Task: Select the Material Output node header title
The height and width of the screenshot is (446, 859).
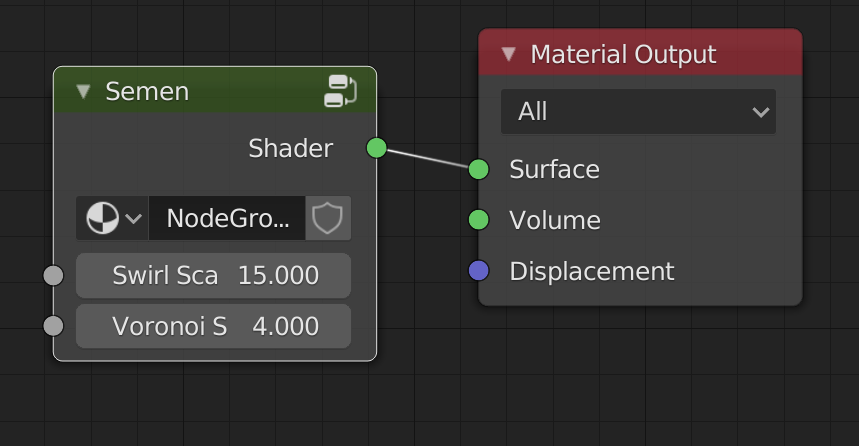Action: tap(623, 54)
